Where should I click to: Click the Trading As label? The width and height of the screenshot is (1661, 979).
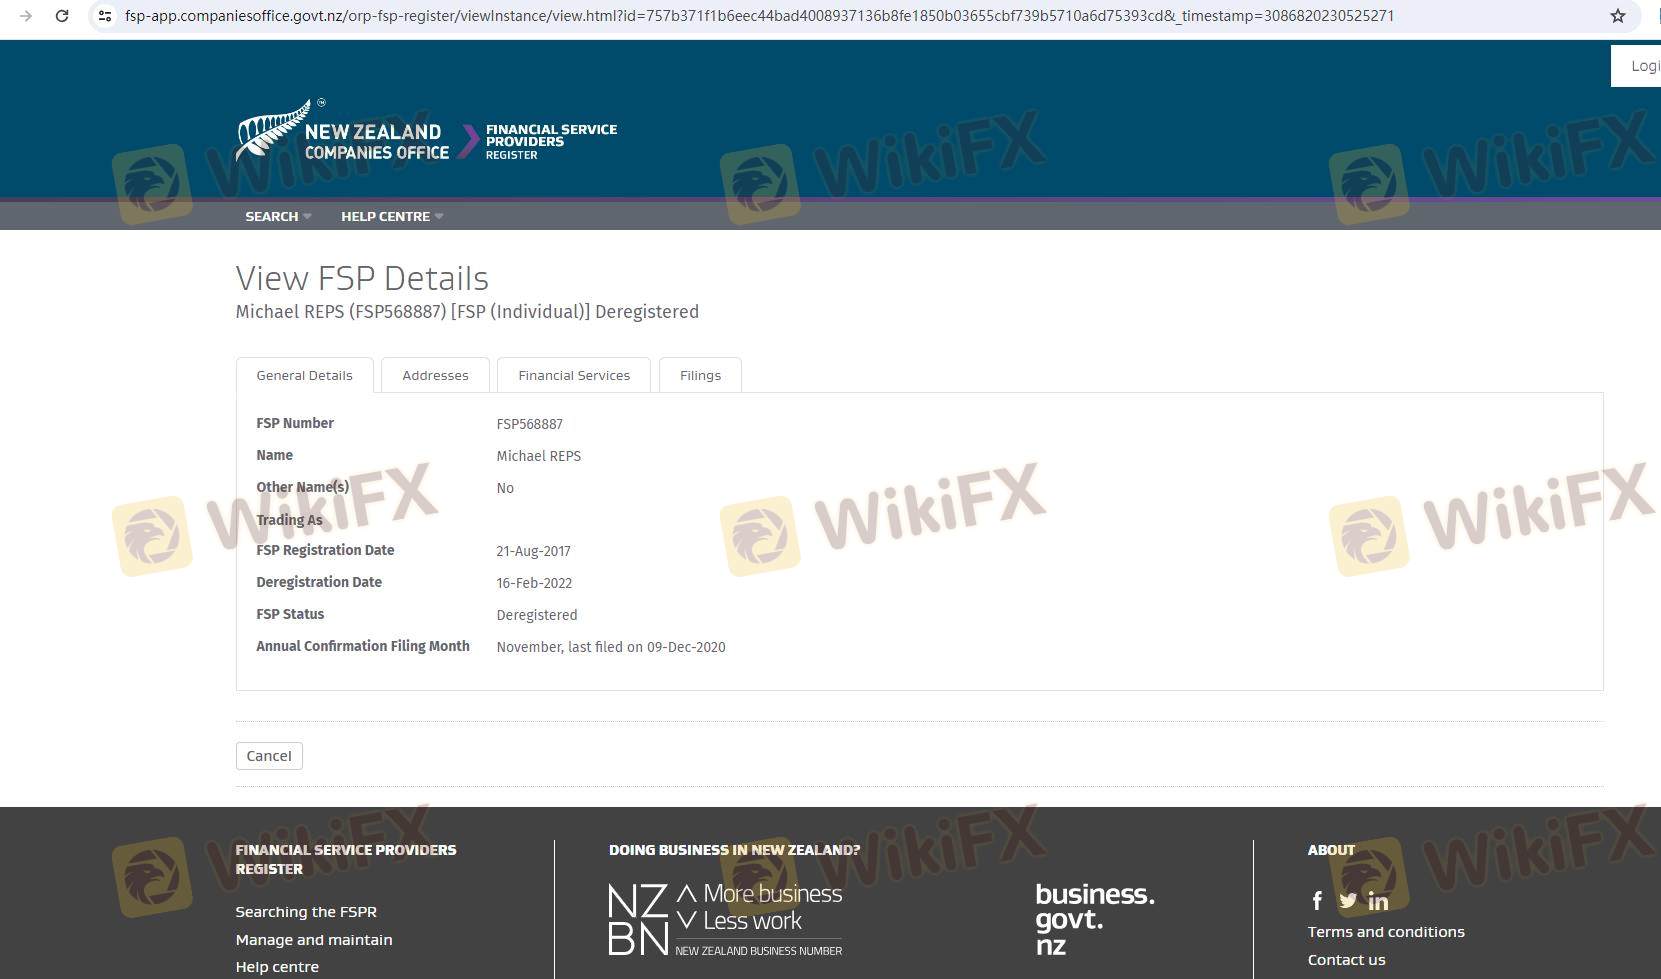[289, 520]
